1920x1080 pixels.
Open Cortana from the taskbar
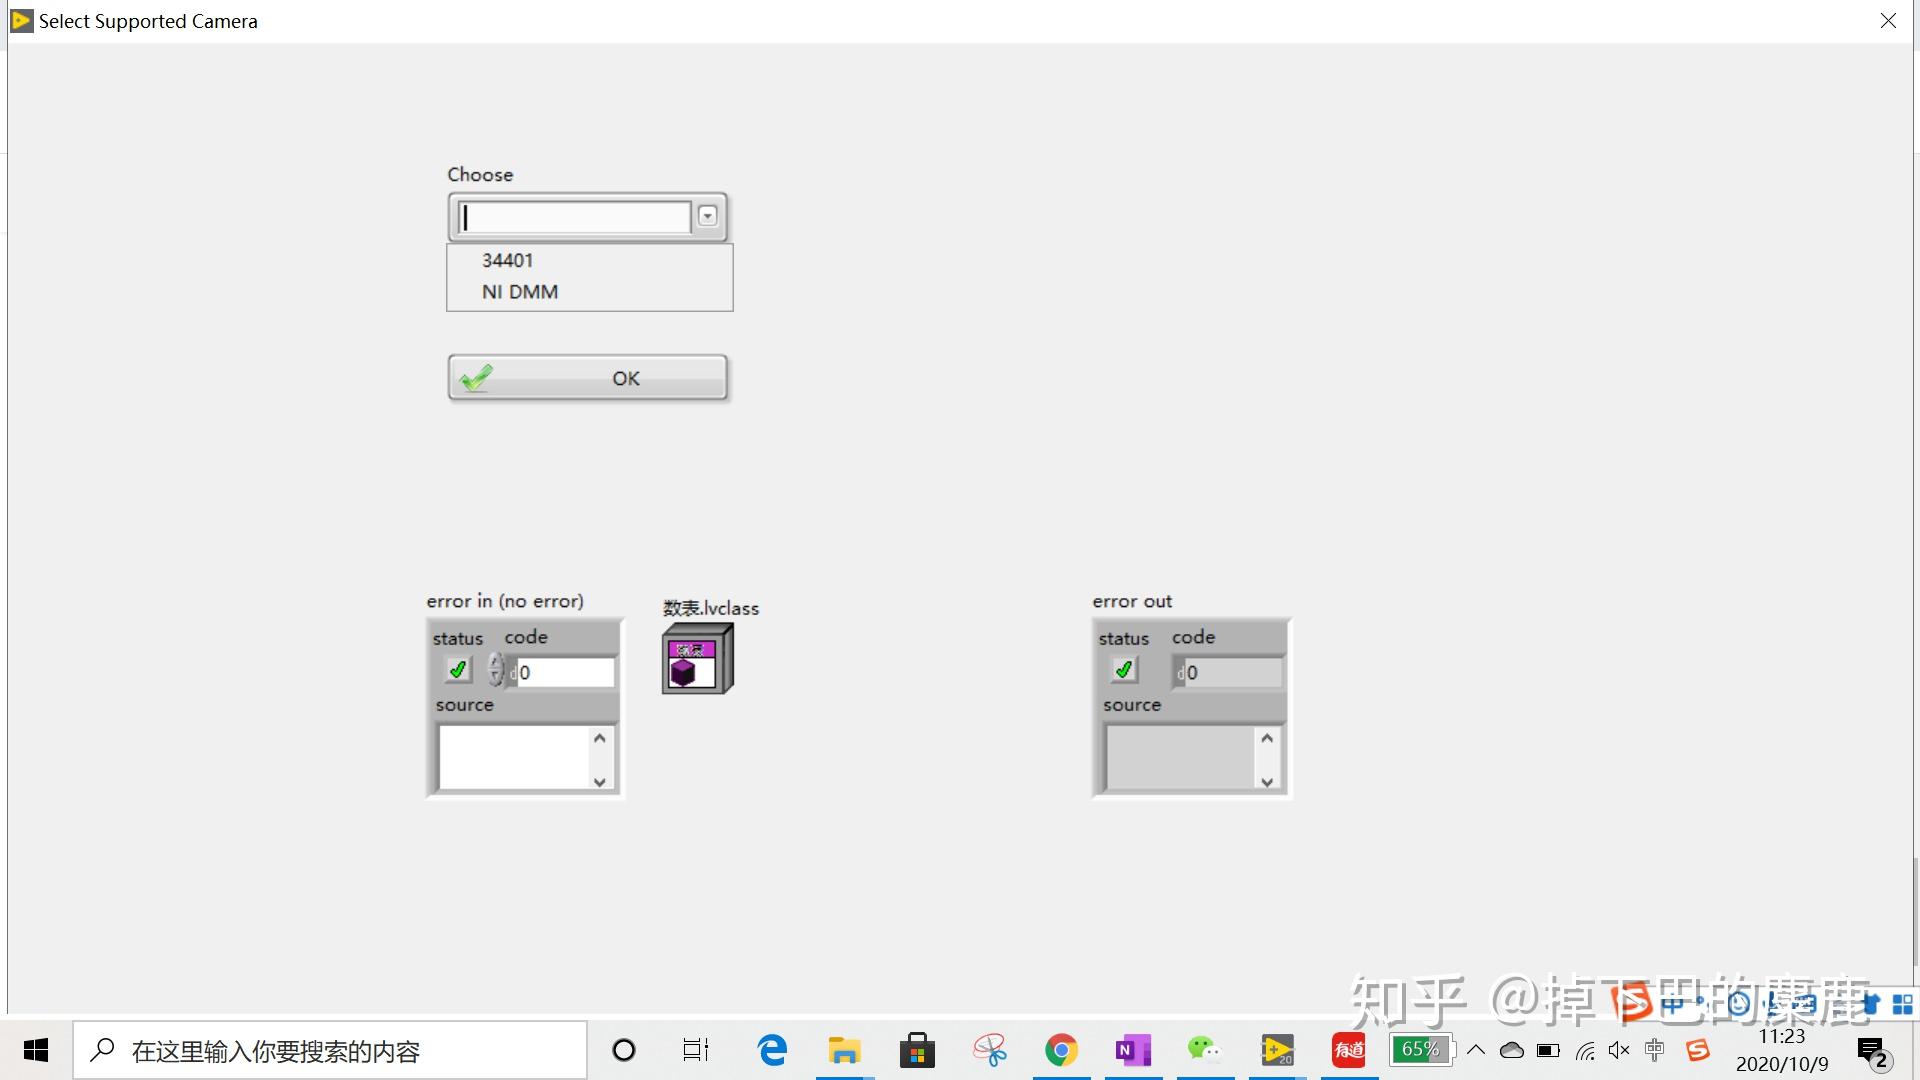point(624,1050)
